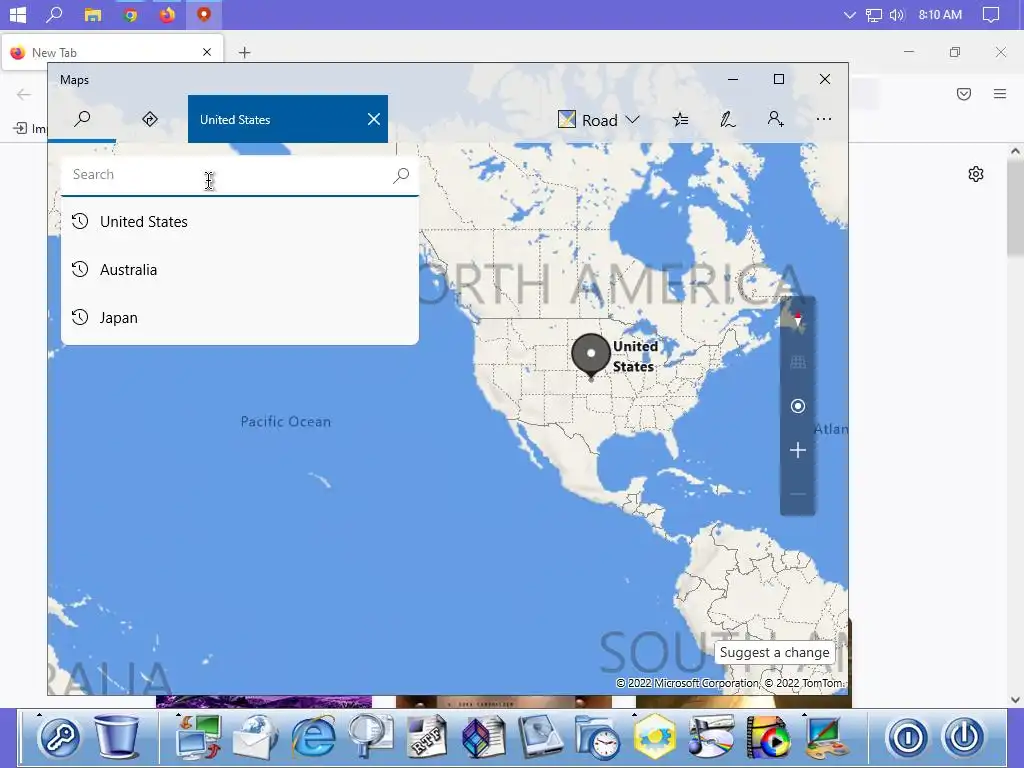The height and width of the screenshot is (768, 1024).
Task: Open the paint palette dock icon
Action: 825,737
